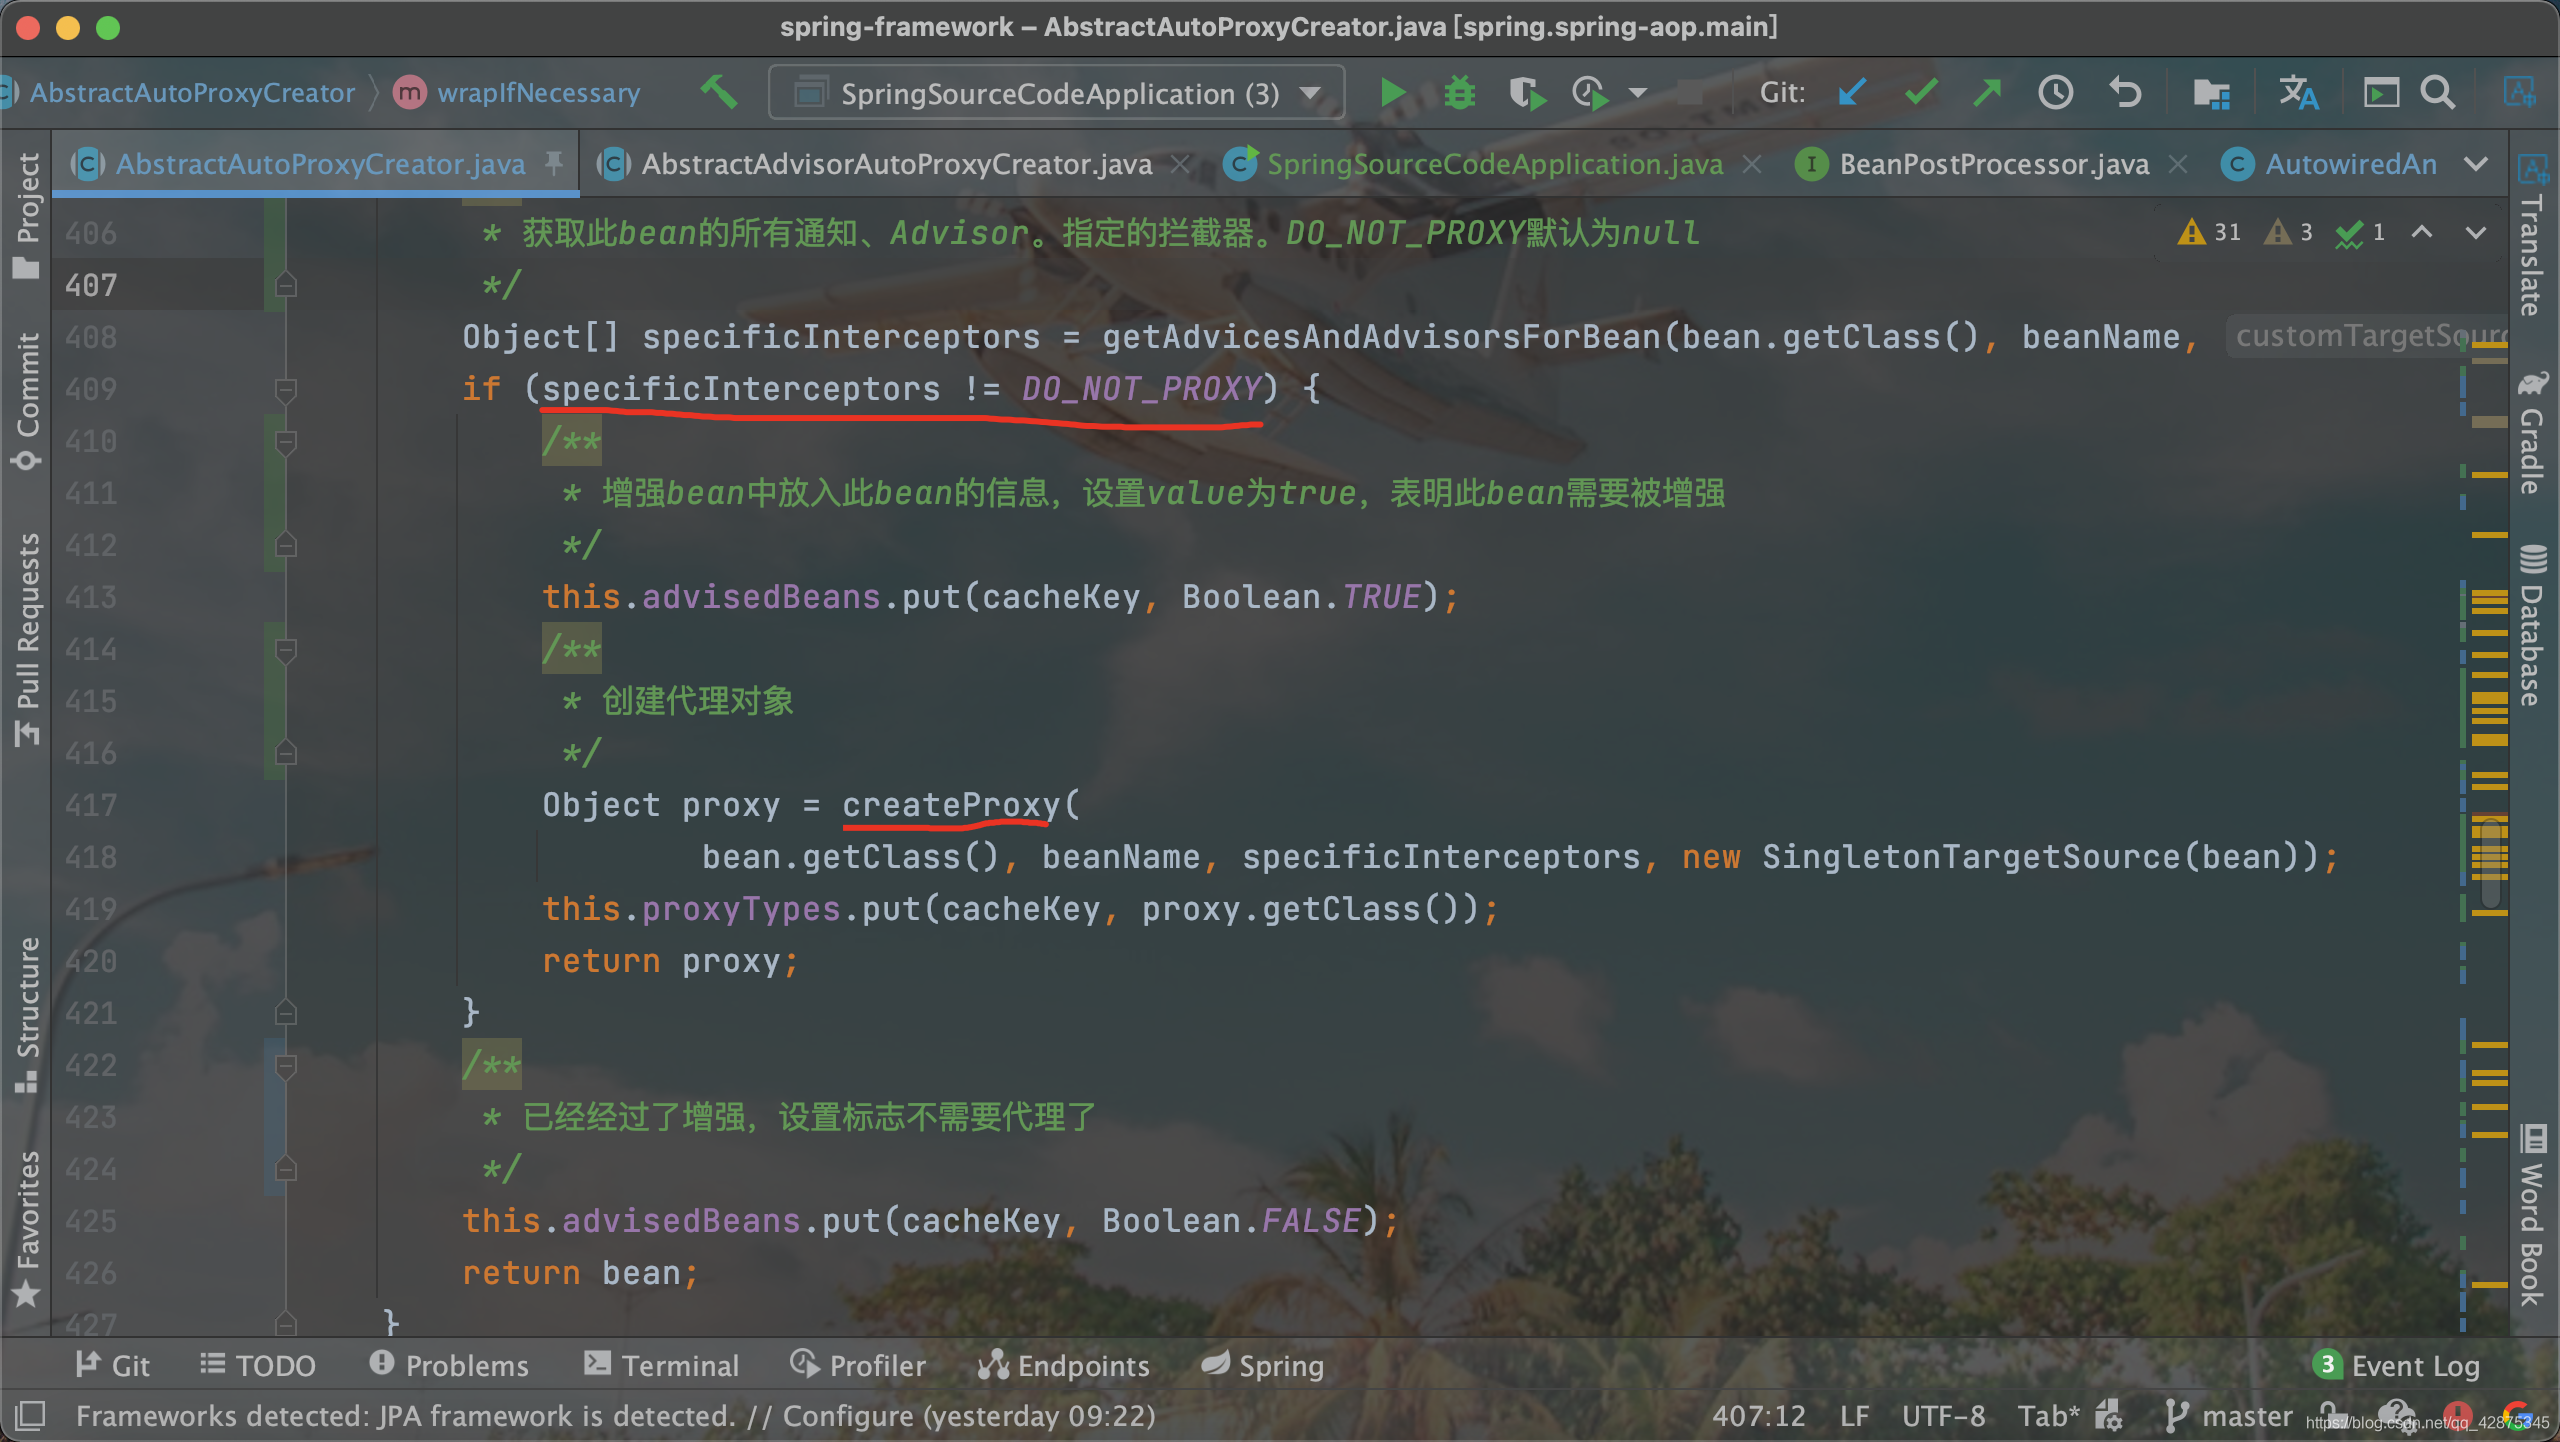Click the Git commit checkmark icon
The image size is (2560, 1442).
click(x=1921, y=93)
